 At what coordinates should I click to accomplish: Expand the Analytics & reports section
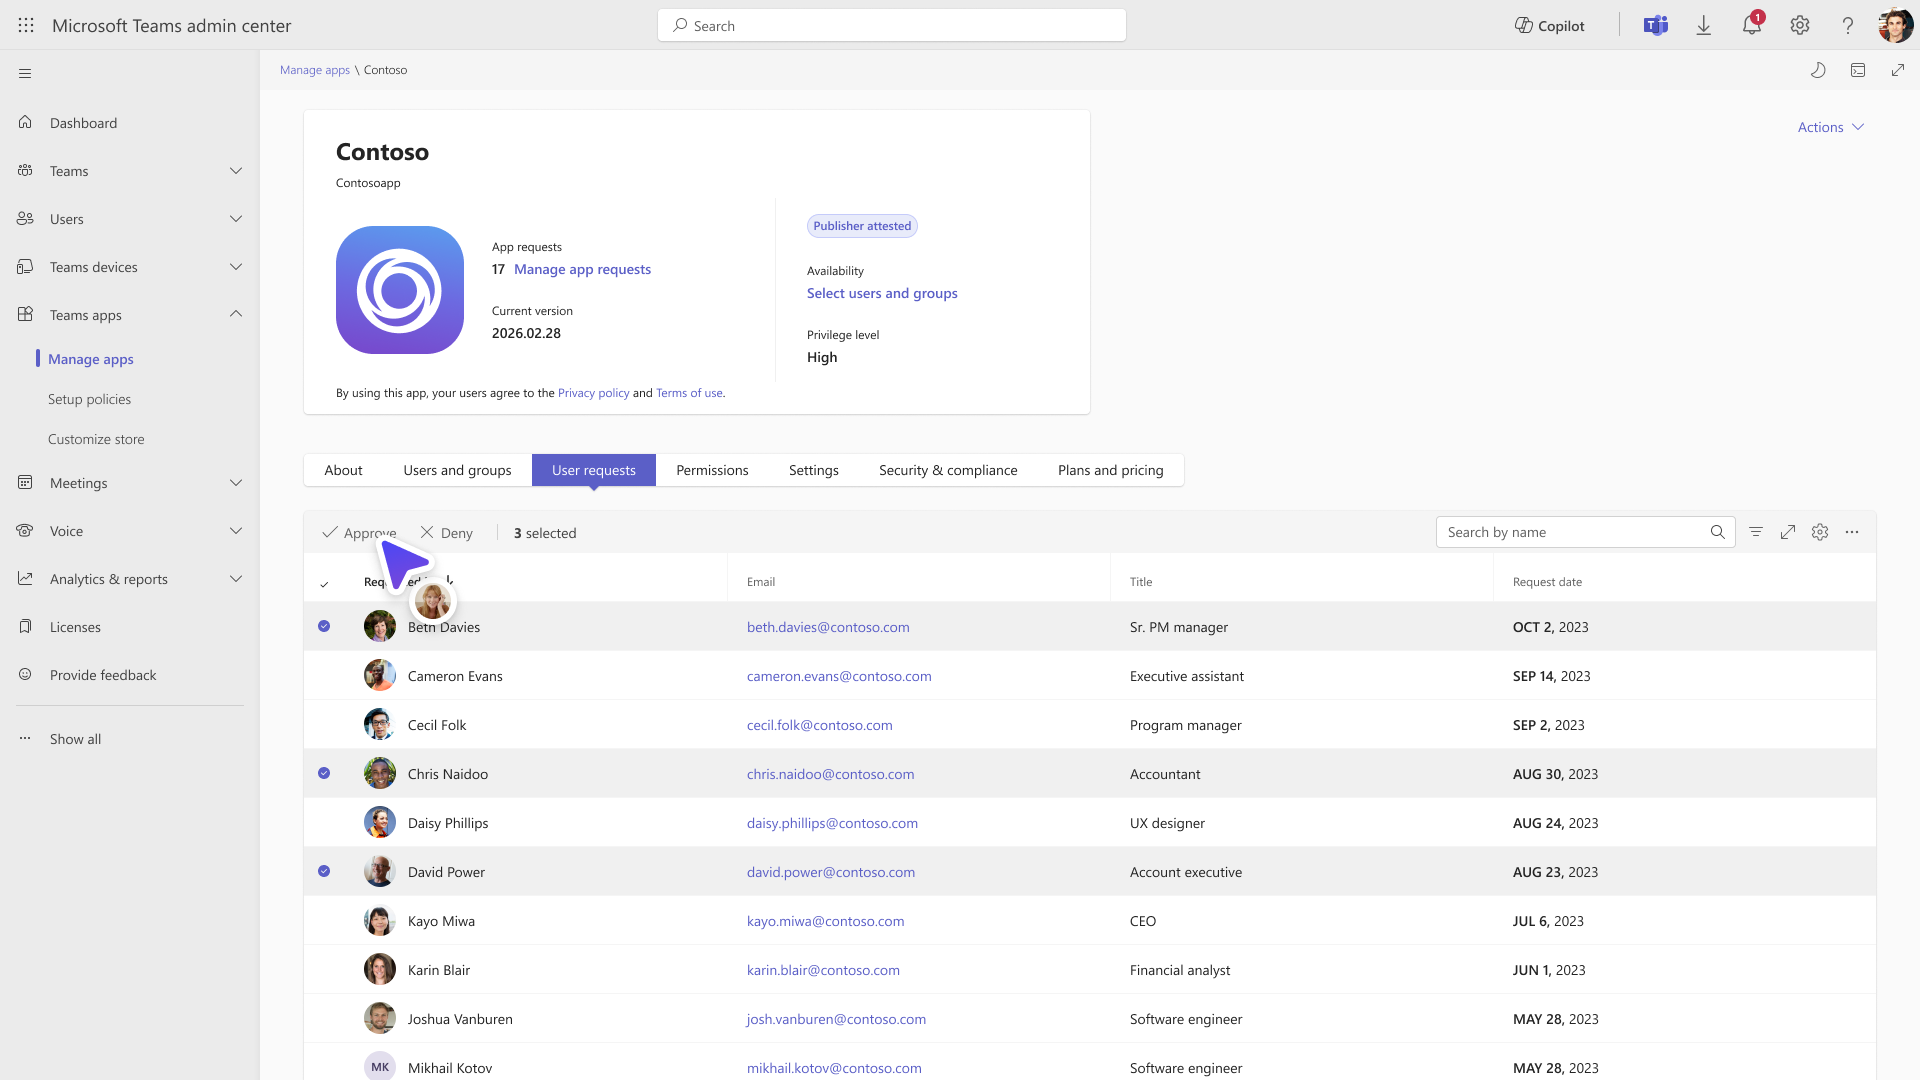[x=236, y=579]
